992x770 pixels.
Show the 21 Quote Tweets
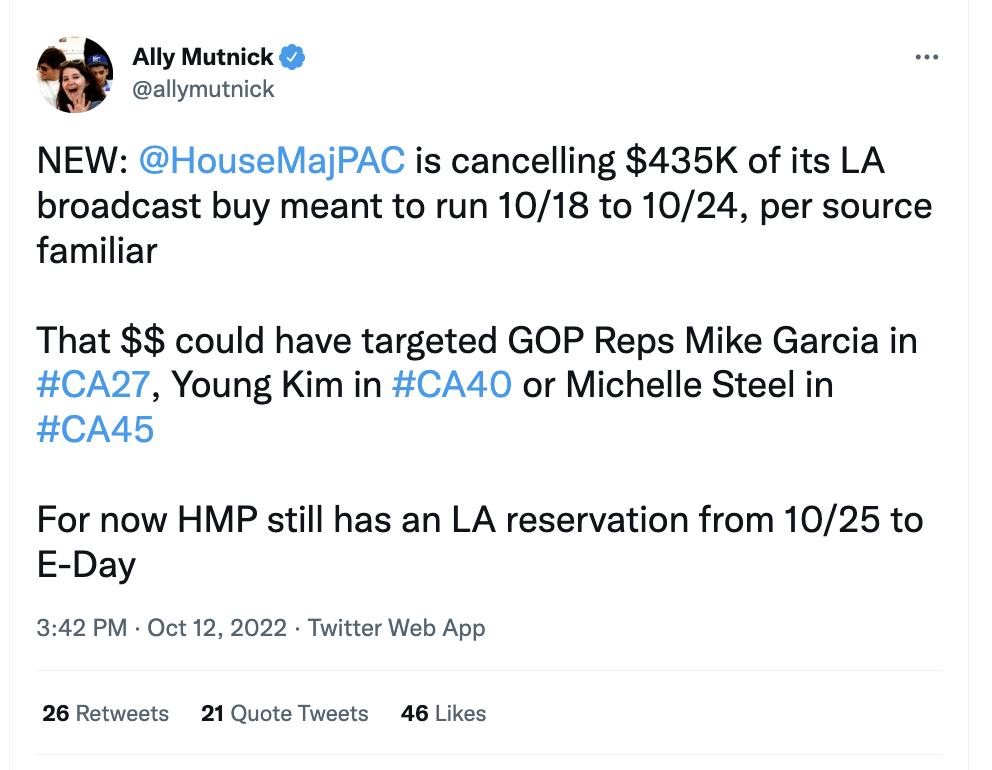284,713
